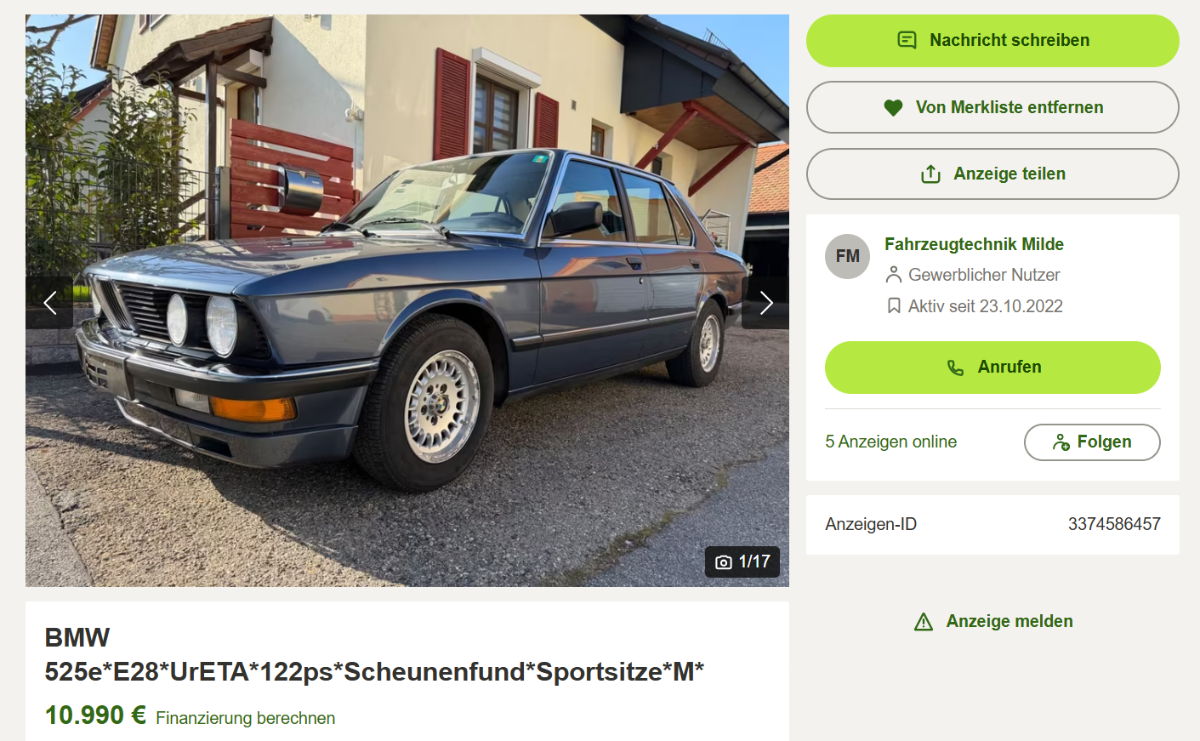Click the chat bubble icon in Nachricht schreiben
This screenshot has height=741, width=1200.
tap(907, 41)
